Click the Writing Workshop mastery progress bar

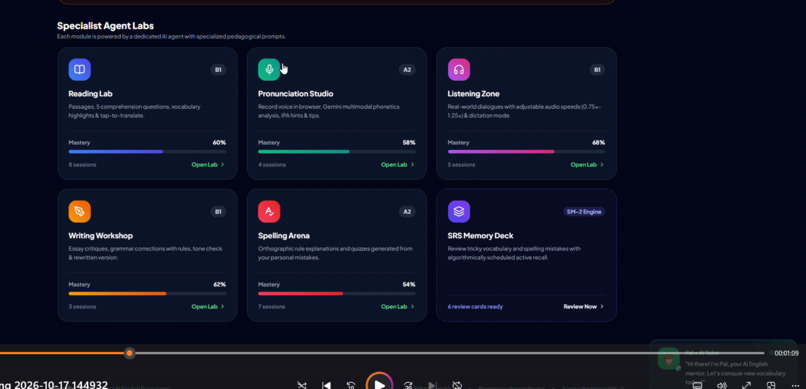pyautogui.click(x=147, y=293)
